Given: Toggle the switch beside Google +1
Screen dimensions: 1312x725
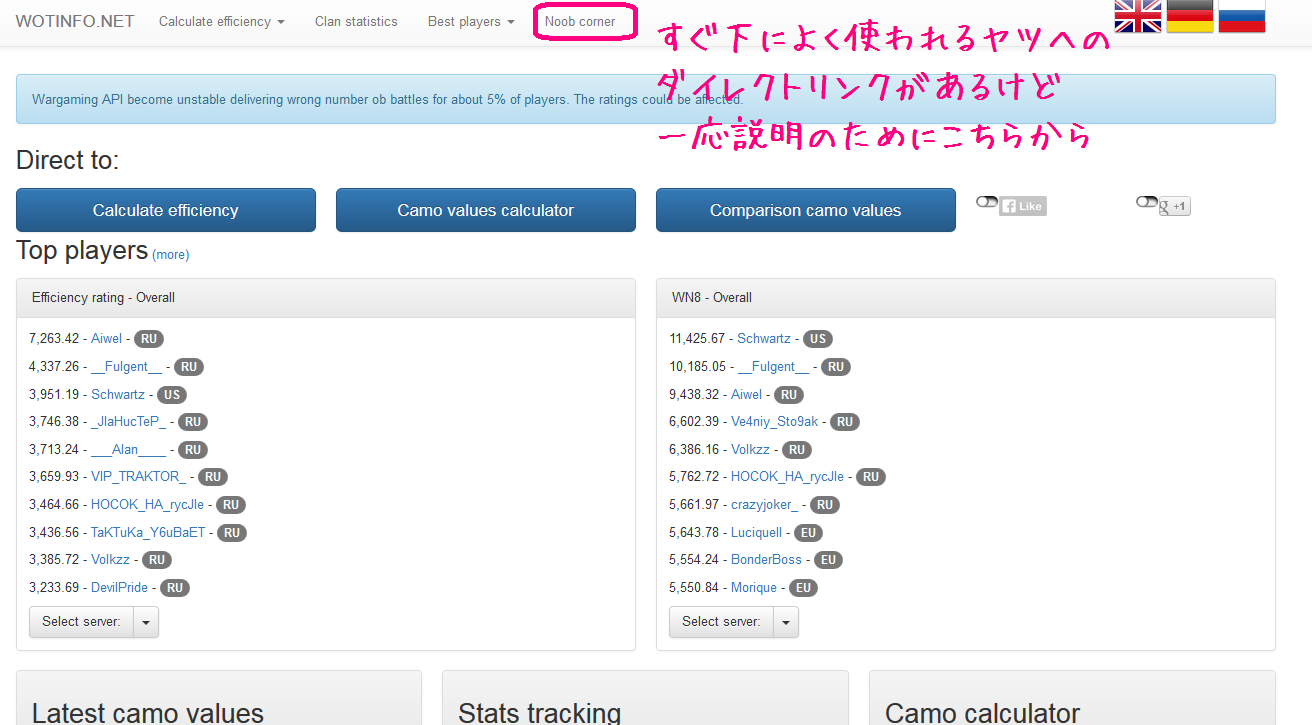Looking at the screenshot, I should click(1147, 202).
